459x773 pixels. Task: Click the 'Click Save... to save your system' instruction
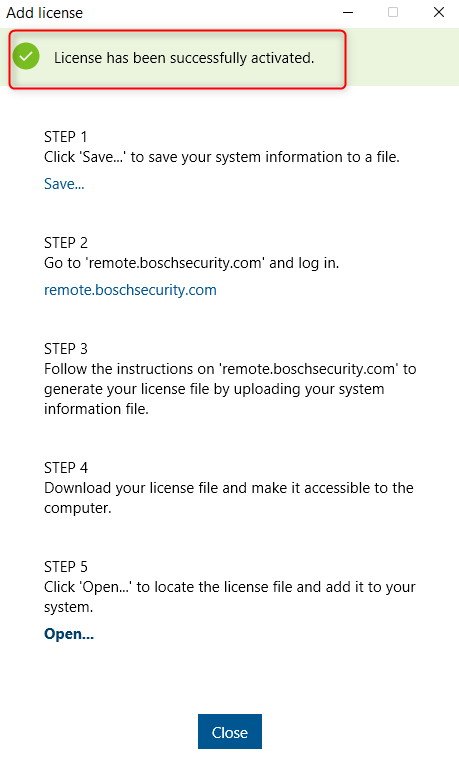pos(222,157)
